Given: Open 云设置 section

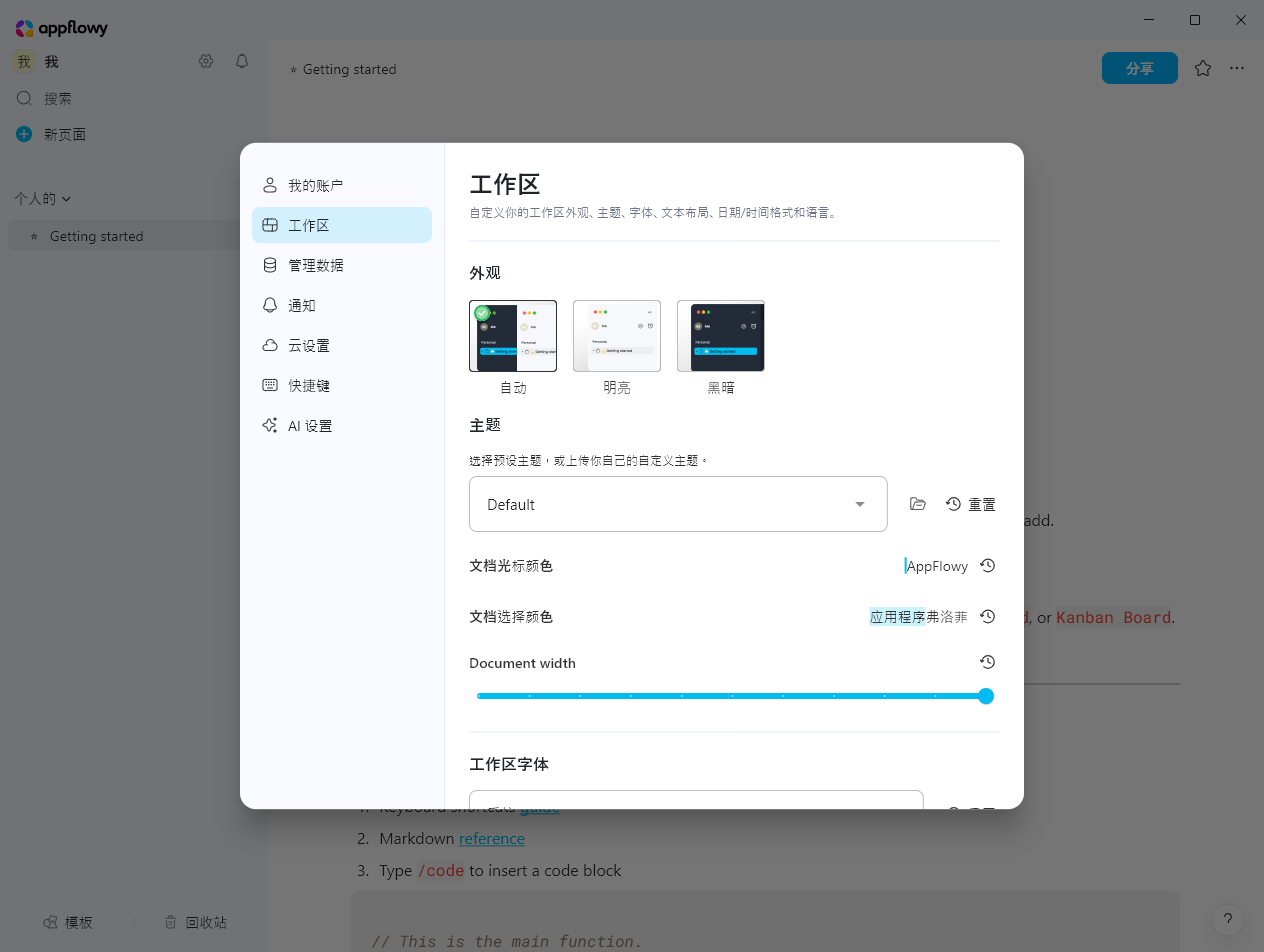Looking at the screenshot, I should tap(342, 345).
